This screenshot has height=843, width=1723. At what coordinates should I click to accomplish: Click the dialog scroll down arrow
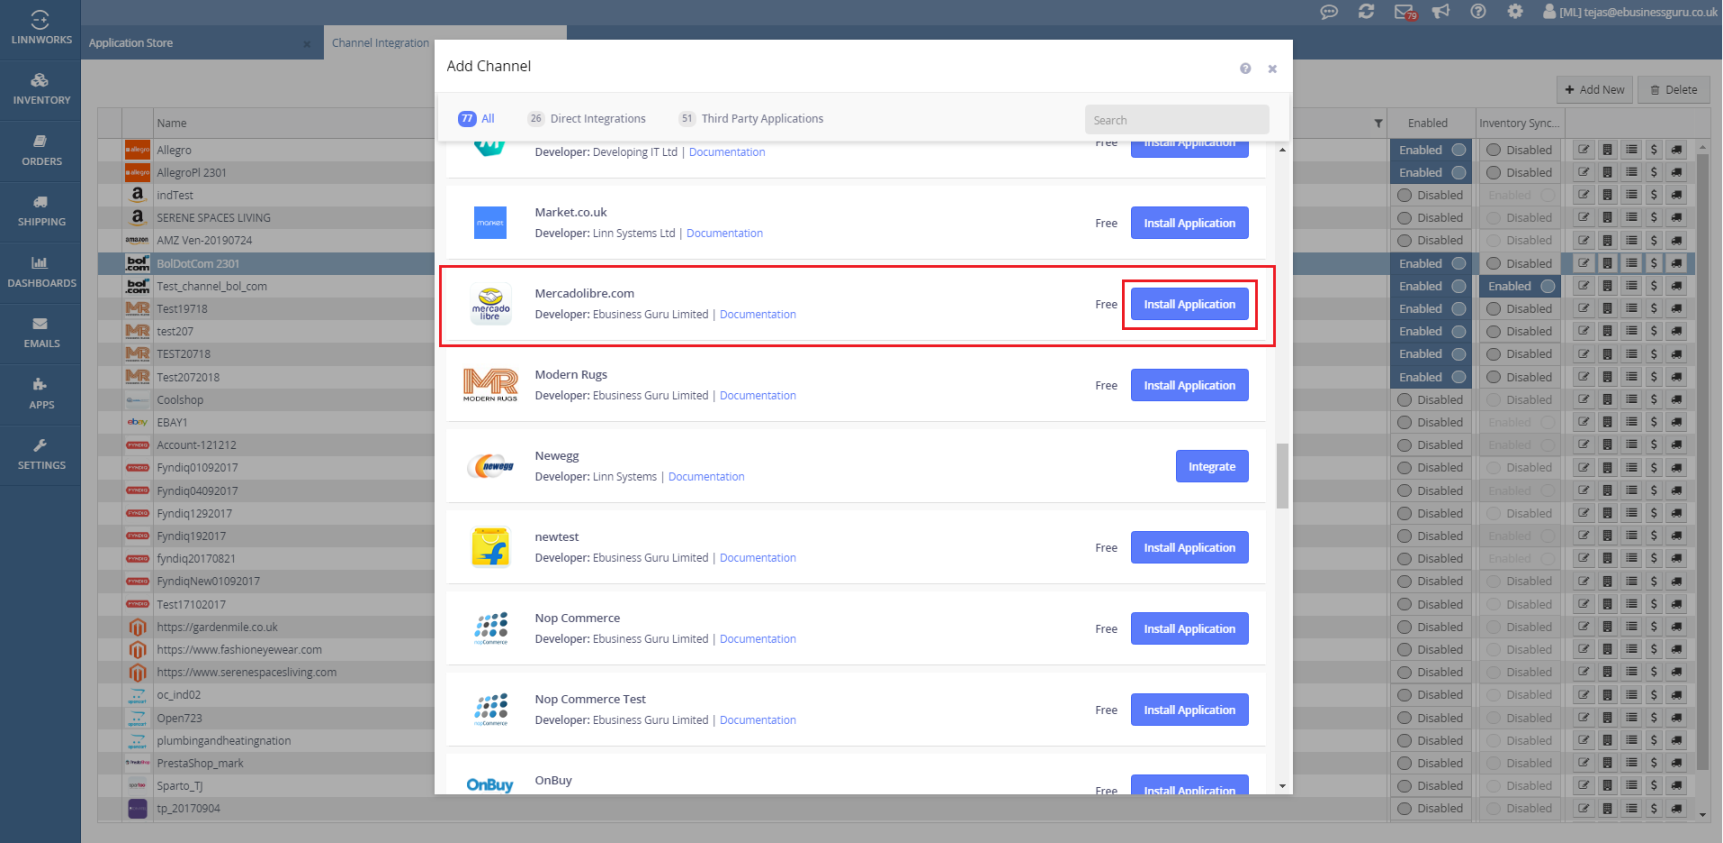coord(1283,786)
